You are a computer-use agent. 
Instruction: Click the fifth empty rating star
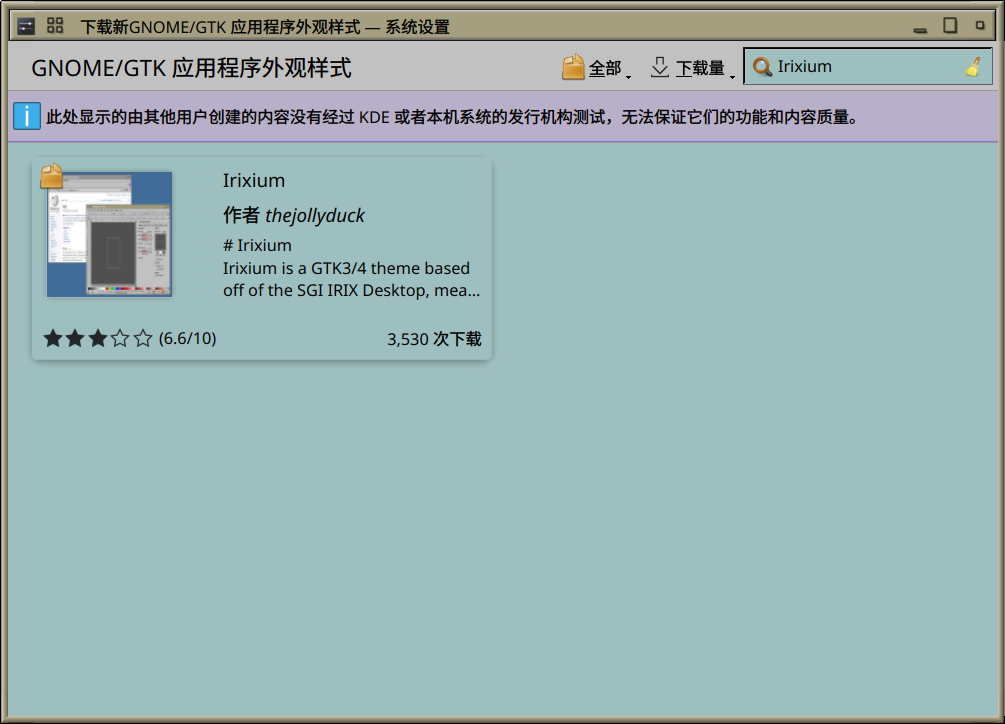[142, 338]
